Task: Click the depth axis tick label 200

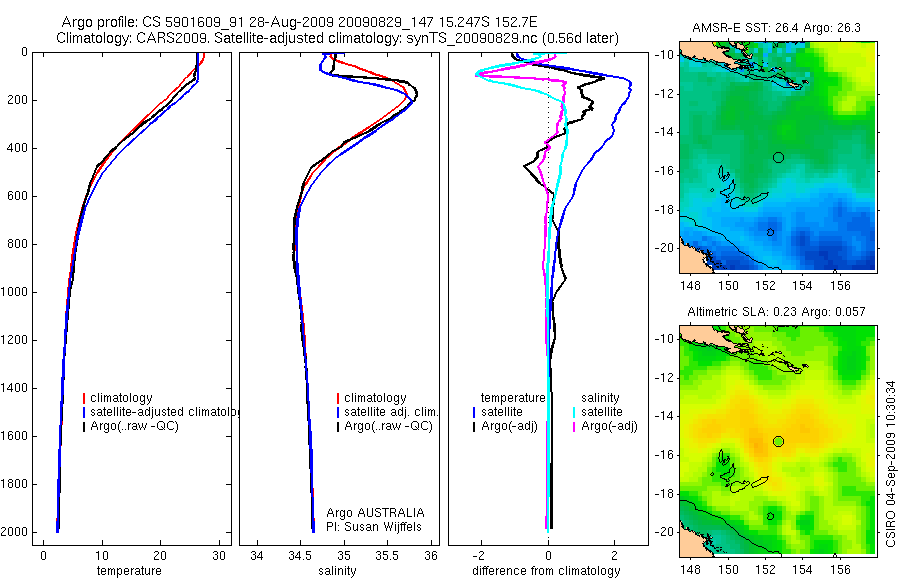Action: 18,100
